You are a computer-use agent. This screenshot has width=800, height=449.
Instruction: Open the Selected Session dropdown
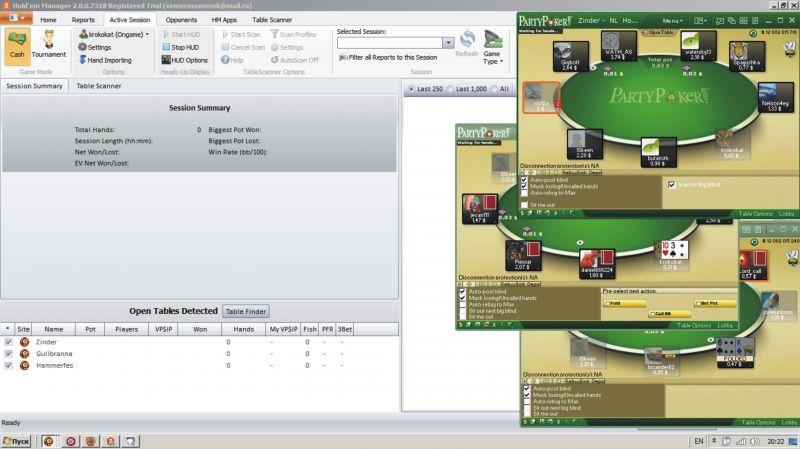pyautogui.click(x=448, y=43)
